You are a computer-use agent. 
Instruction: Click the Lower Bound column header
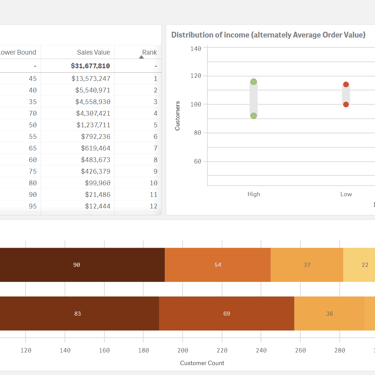tap(18, 52)
